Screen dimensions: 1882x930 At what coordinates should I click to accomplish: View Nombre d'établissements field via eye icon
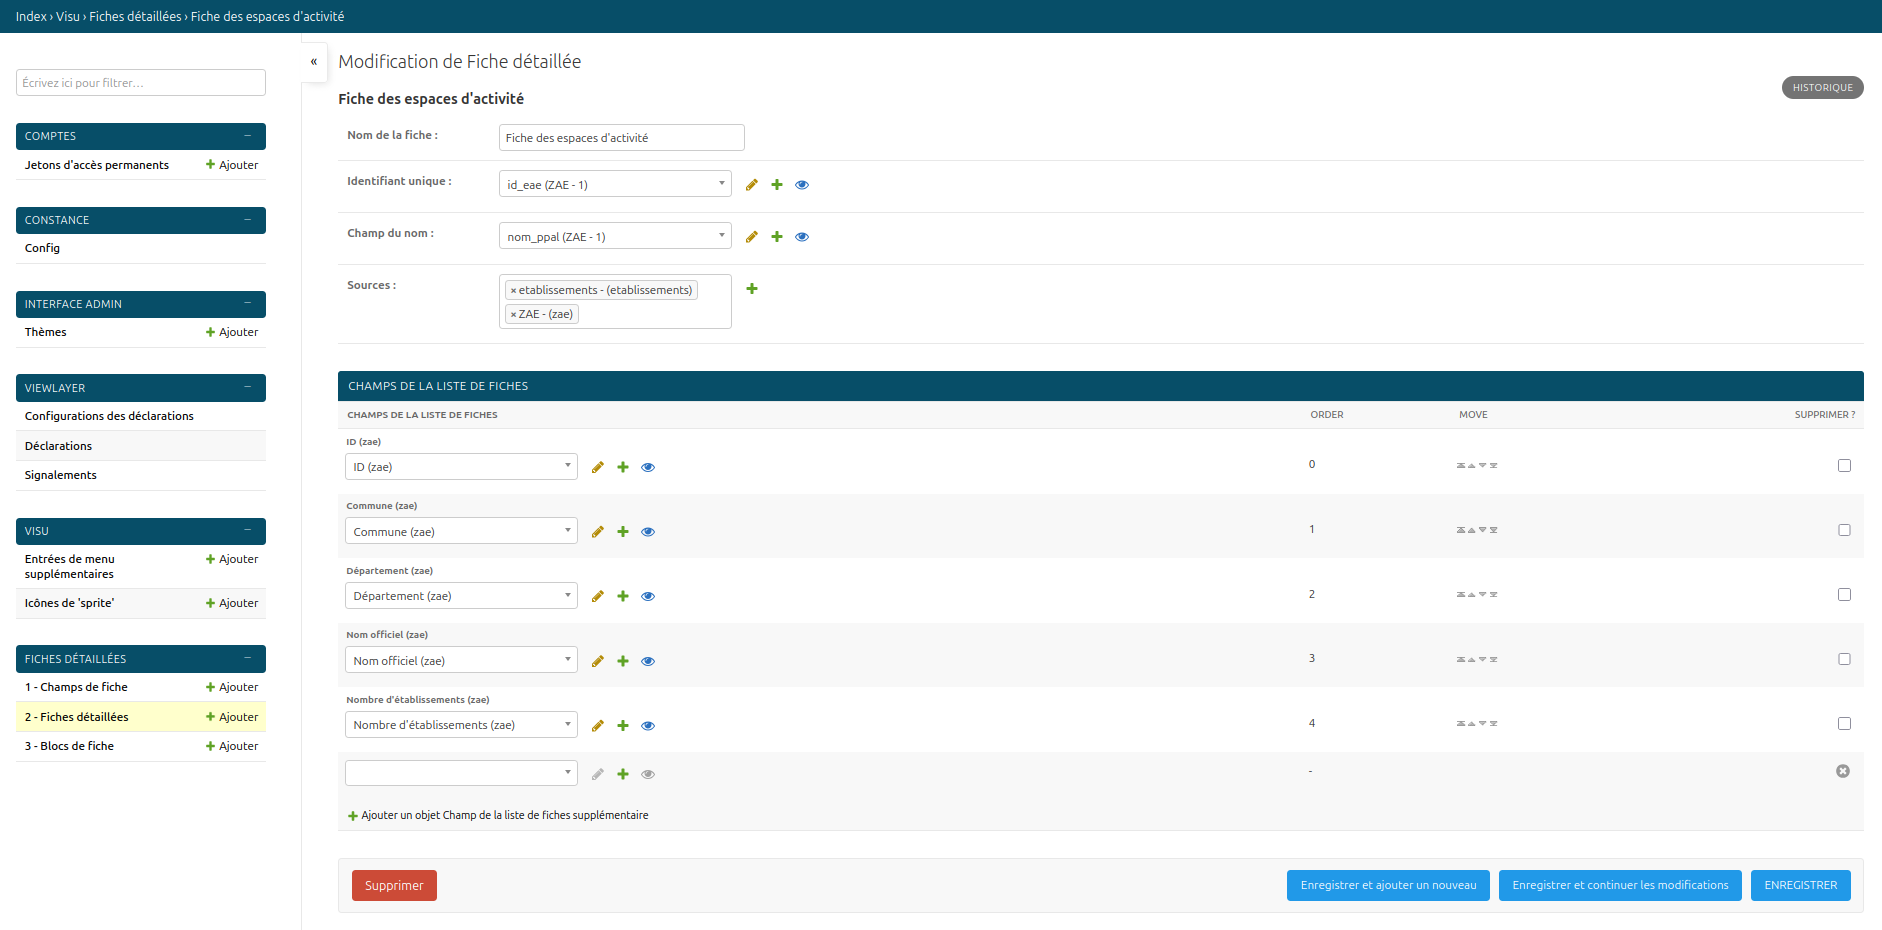(648, 726)
